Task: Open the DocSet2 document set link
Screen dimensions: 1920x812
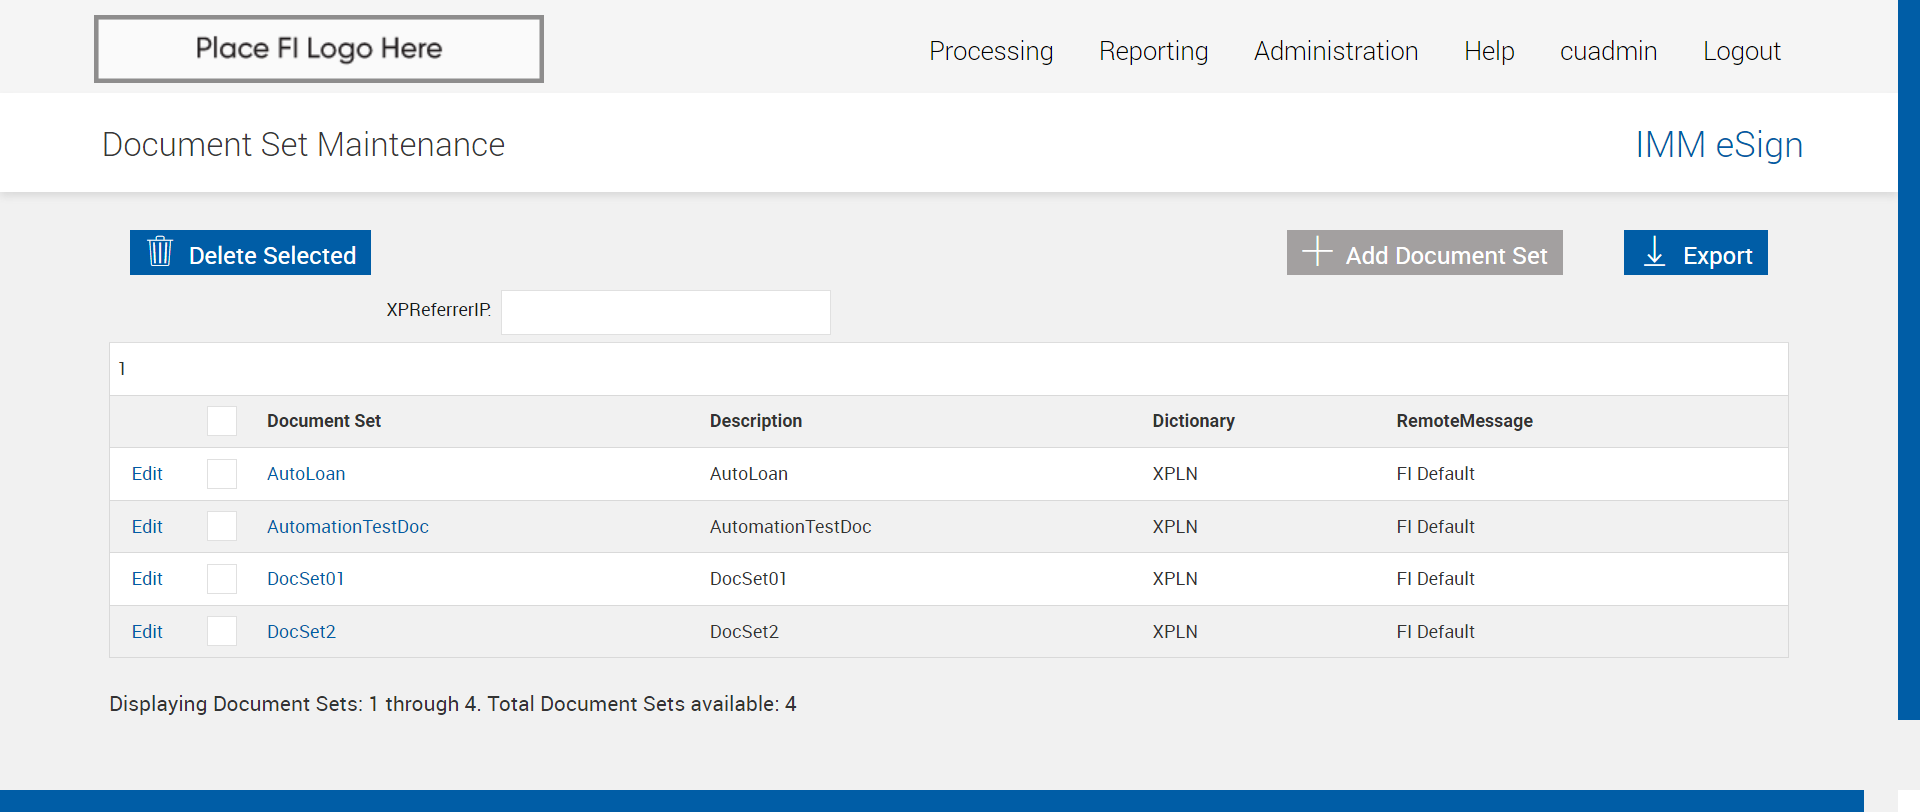Action: 301,632
